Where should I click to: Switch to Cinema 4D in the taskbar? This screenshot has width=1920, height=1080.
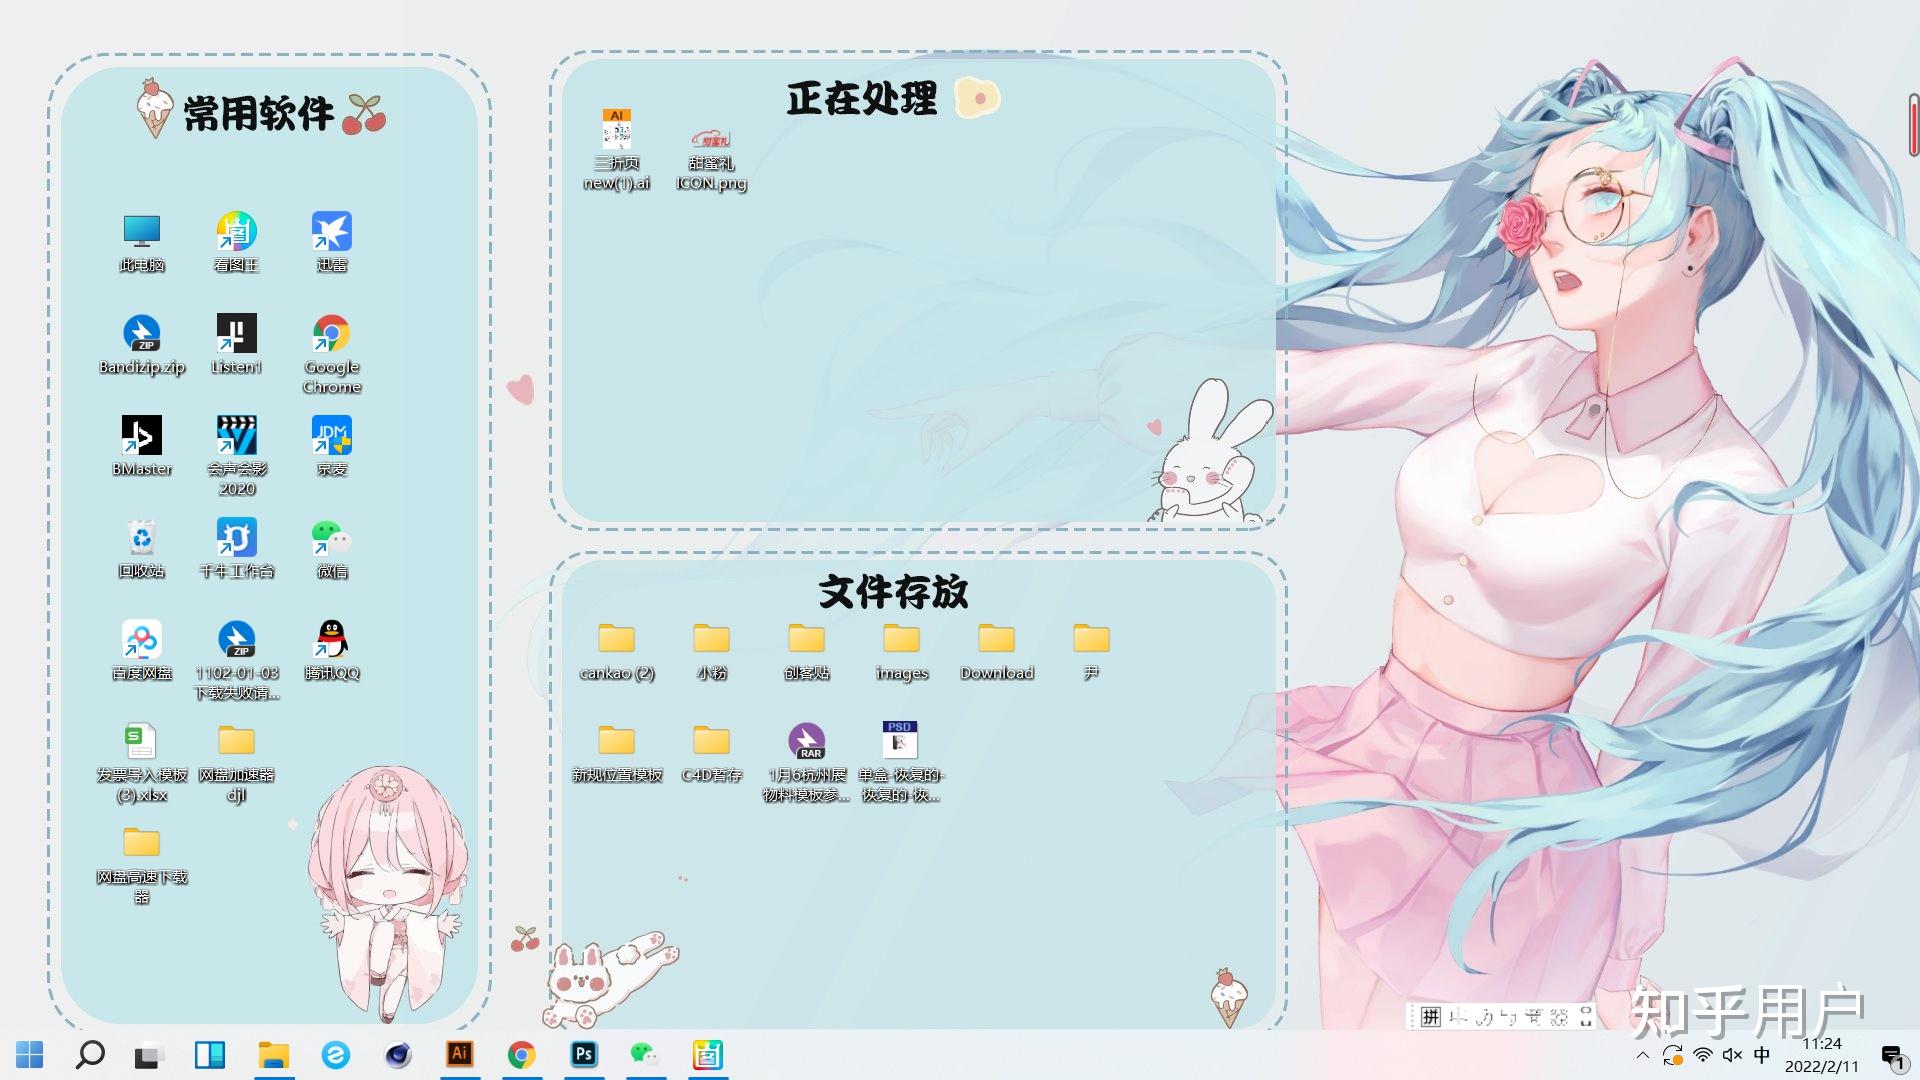(398, 1054)
